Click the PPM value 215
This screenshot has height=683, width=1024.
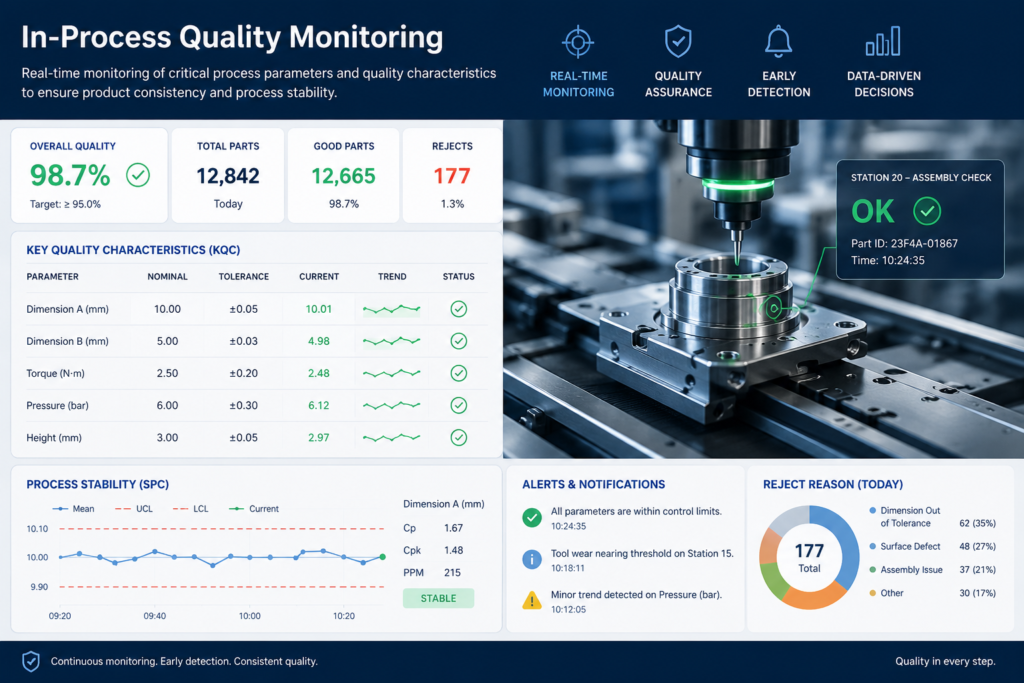point(453,572)
